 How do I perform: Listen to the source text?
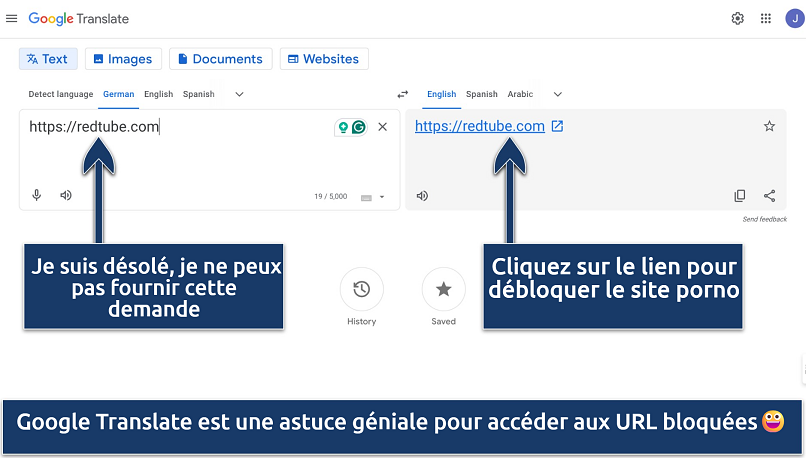[66, 196]
